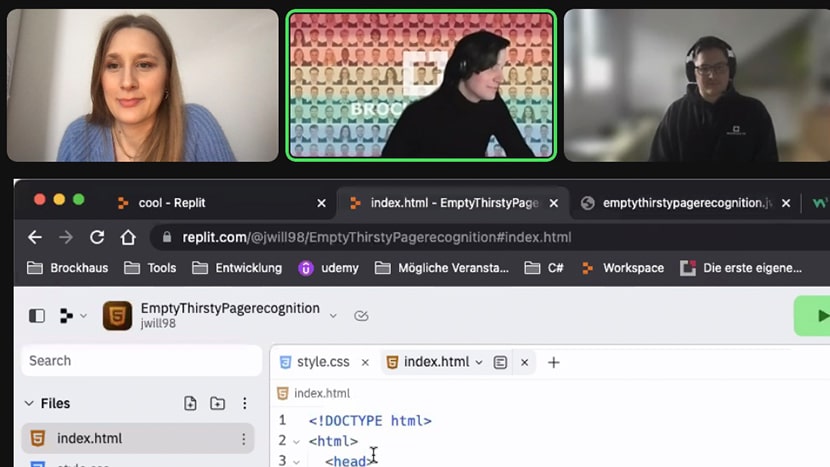
Task: Run the repl with the green play button
Action: coord(813,316)
